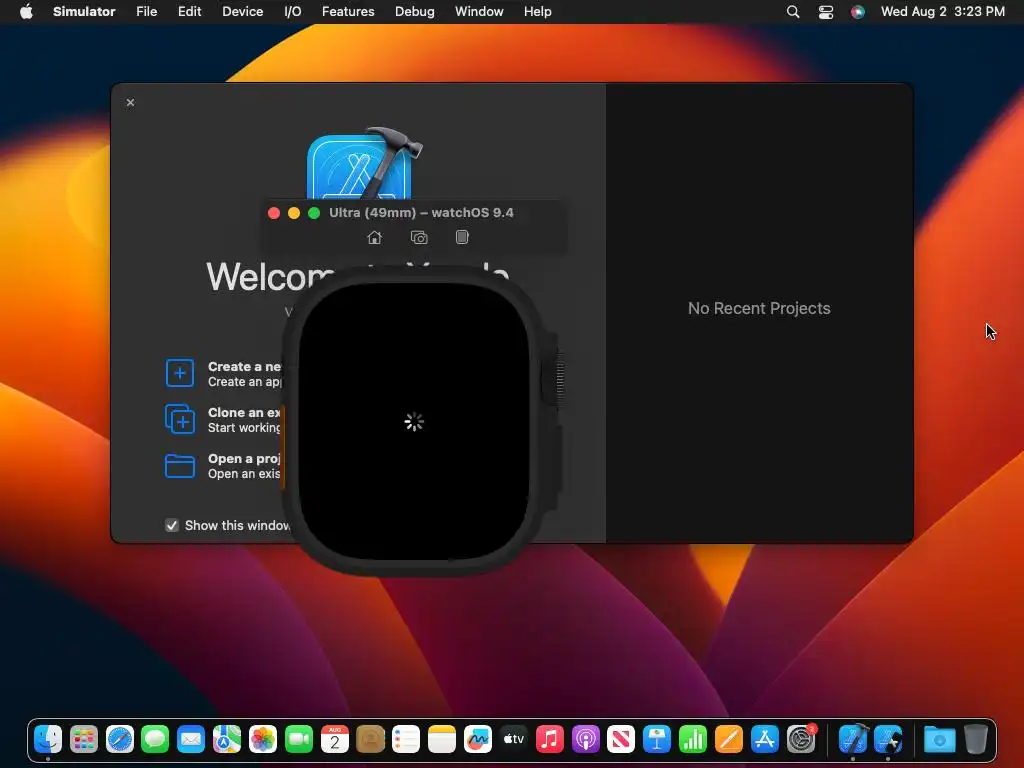Select the 'Create a ne...' option text
This screenshot has height=768, width=1024.
coord(244,366)
